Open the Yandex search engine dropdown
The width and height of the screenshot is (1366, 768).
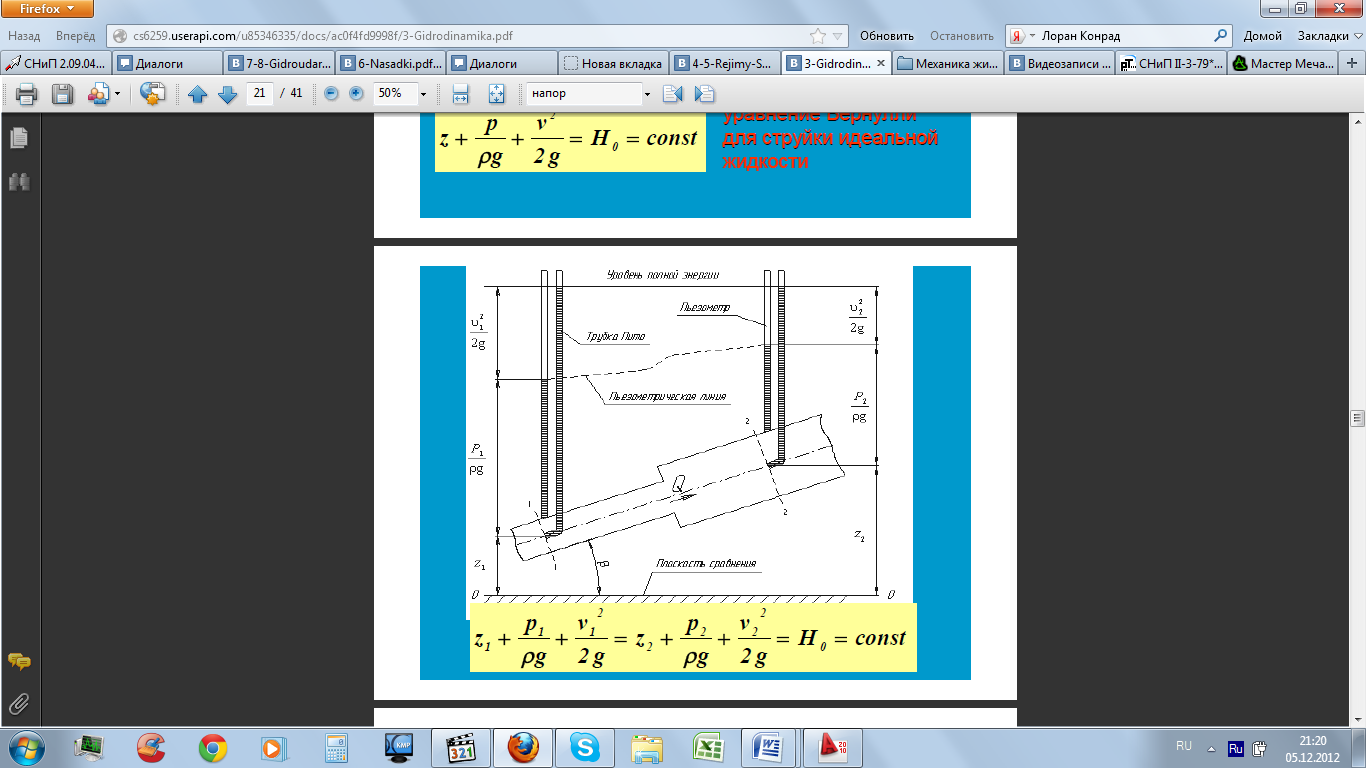click(1022, 35)
